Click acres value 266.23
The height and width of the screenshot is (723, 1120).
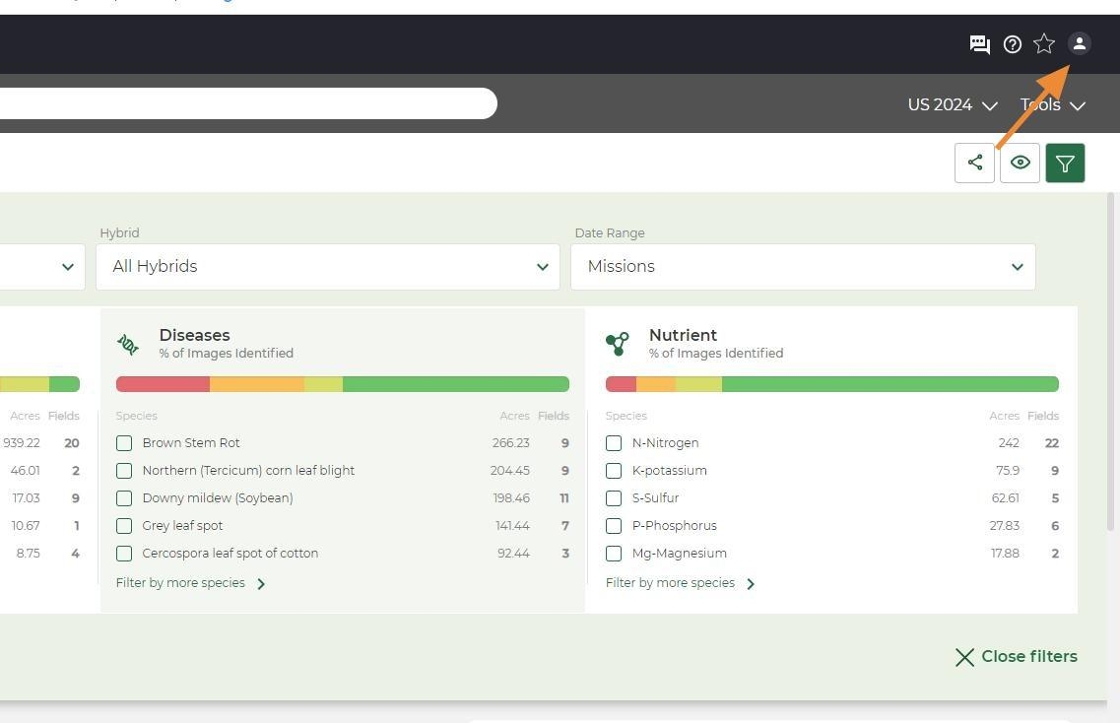tap(511, 443)
